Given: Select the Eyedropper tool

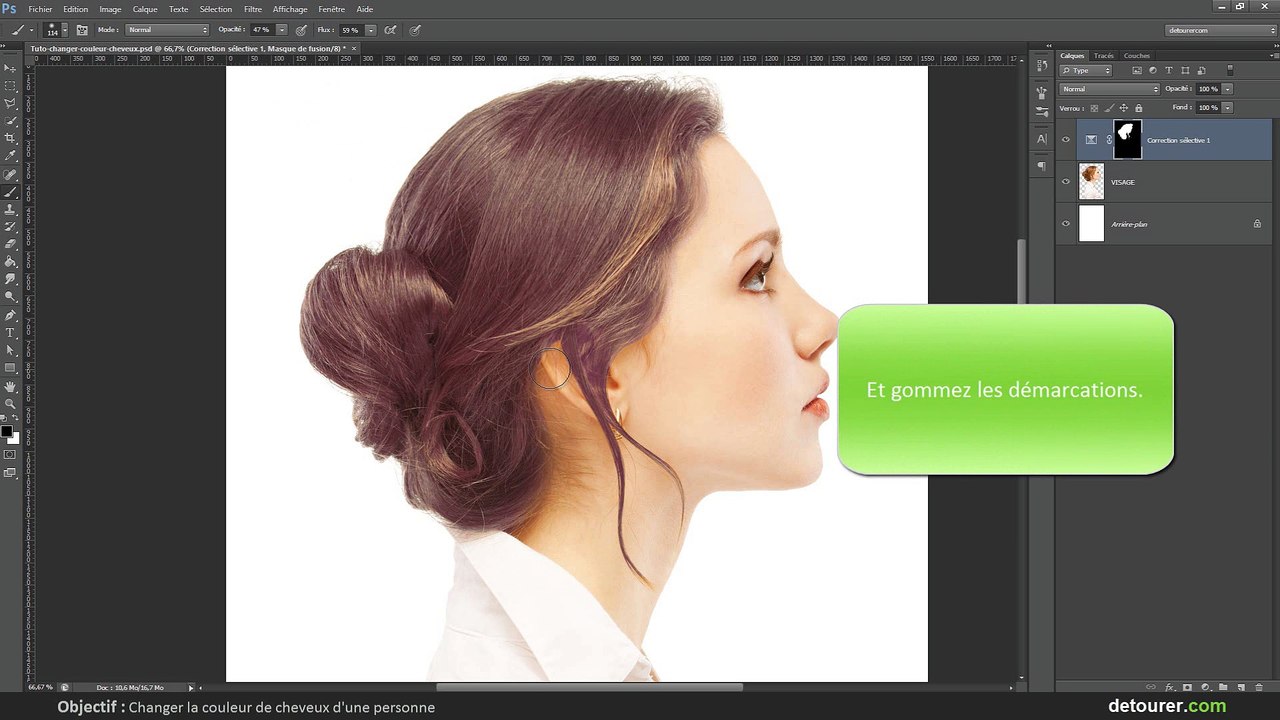Looking at the screenshot, I should [x=11, y=156].
